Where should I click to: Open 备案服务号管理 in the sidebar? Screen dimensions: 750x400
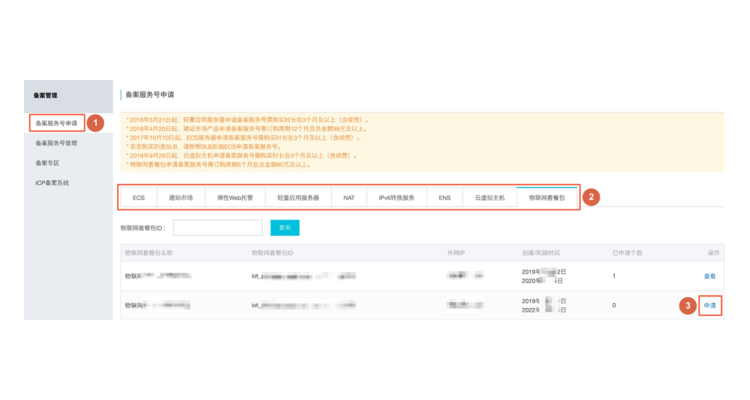56,143
